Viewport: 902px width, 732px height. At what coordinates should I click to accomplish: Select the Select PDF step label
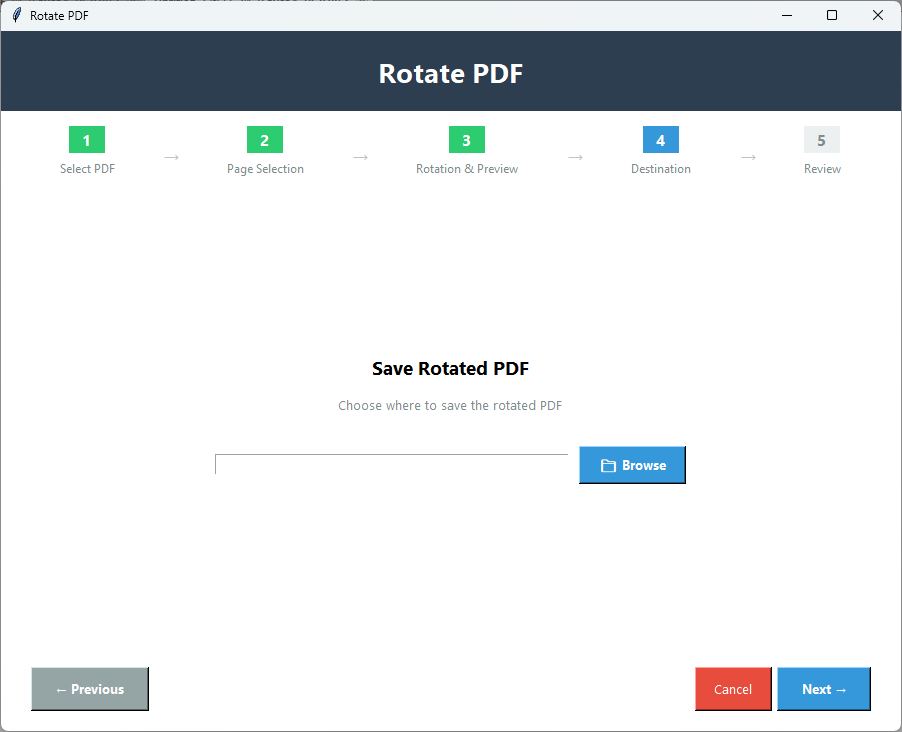coord(87,168)
